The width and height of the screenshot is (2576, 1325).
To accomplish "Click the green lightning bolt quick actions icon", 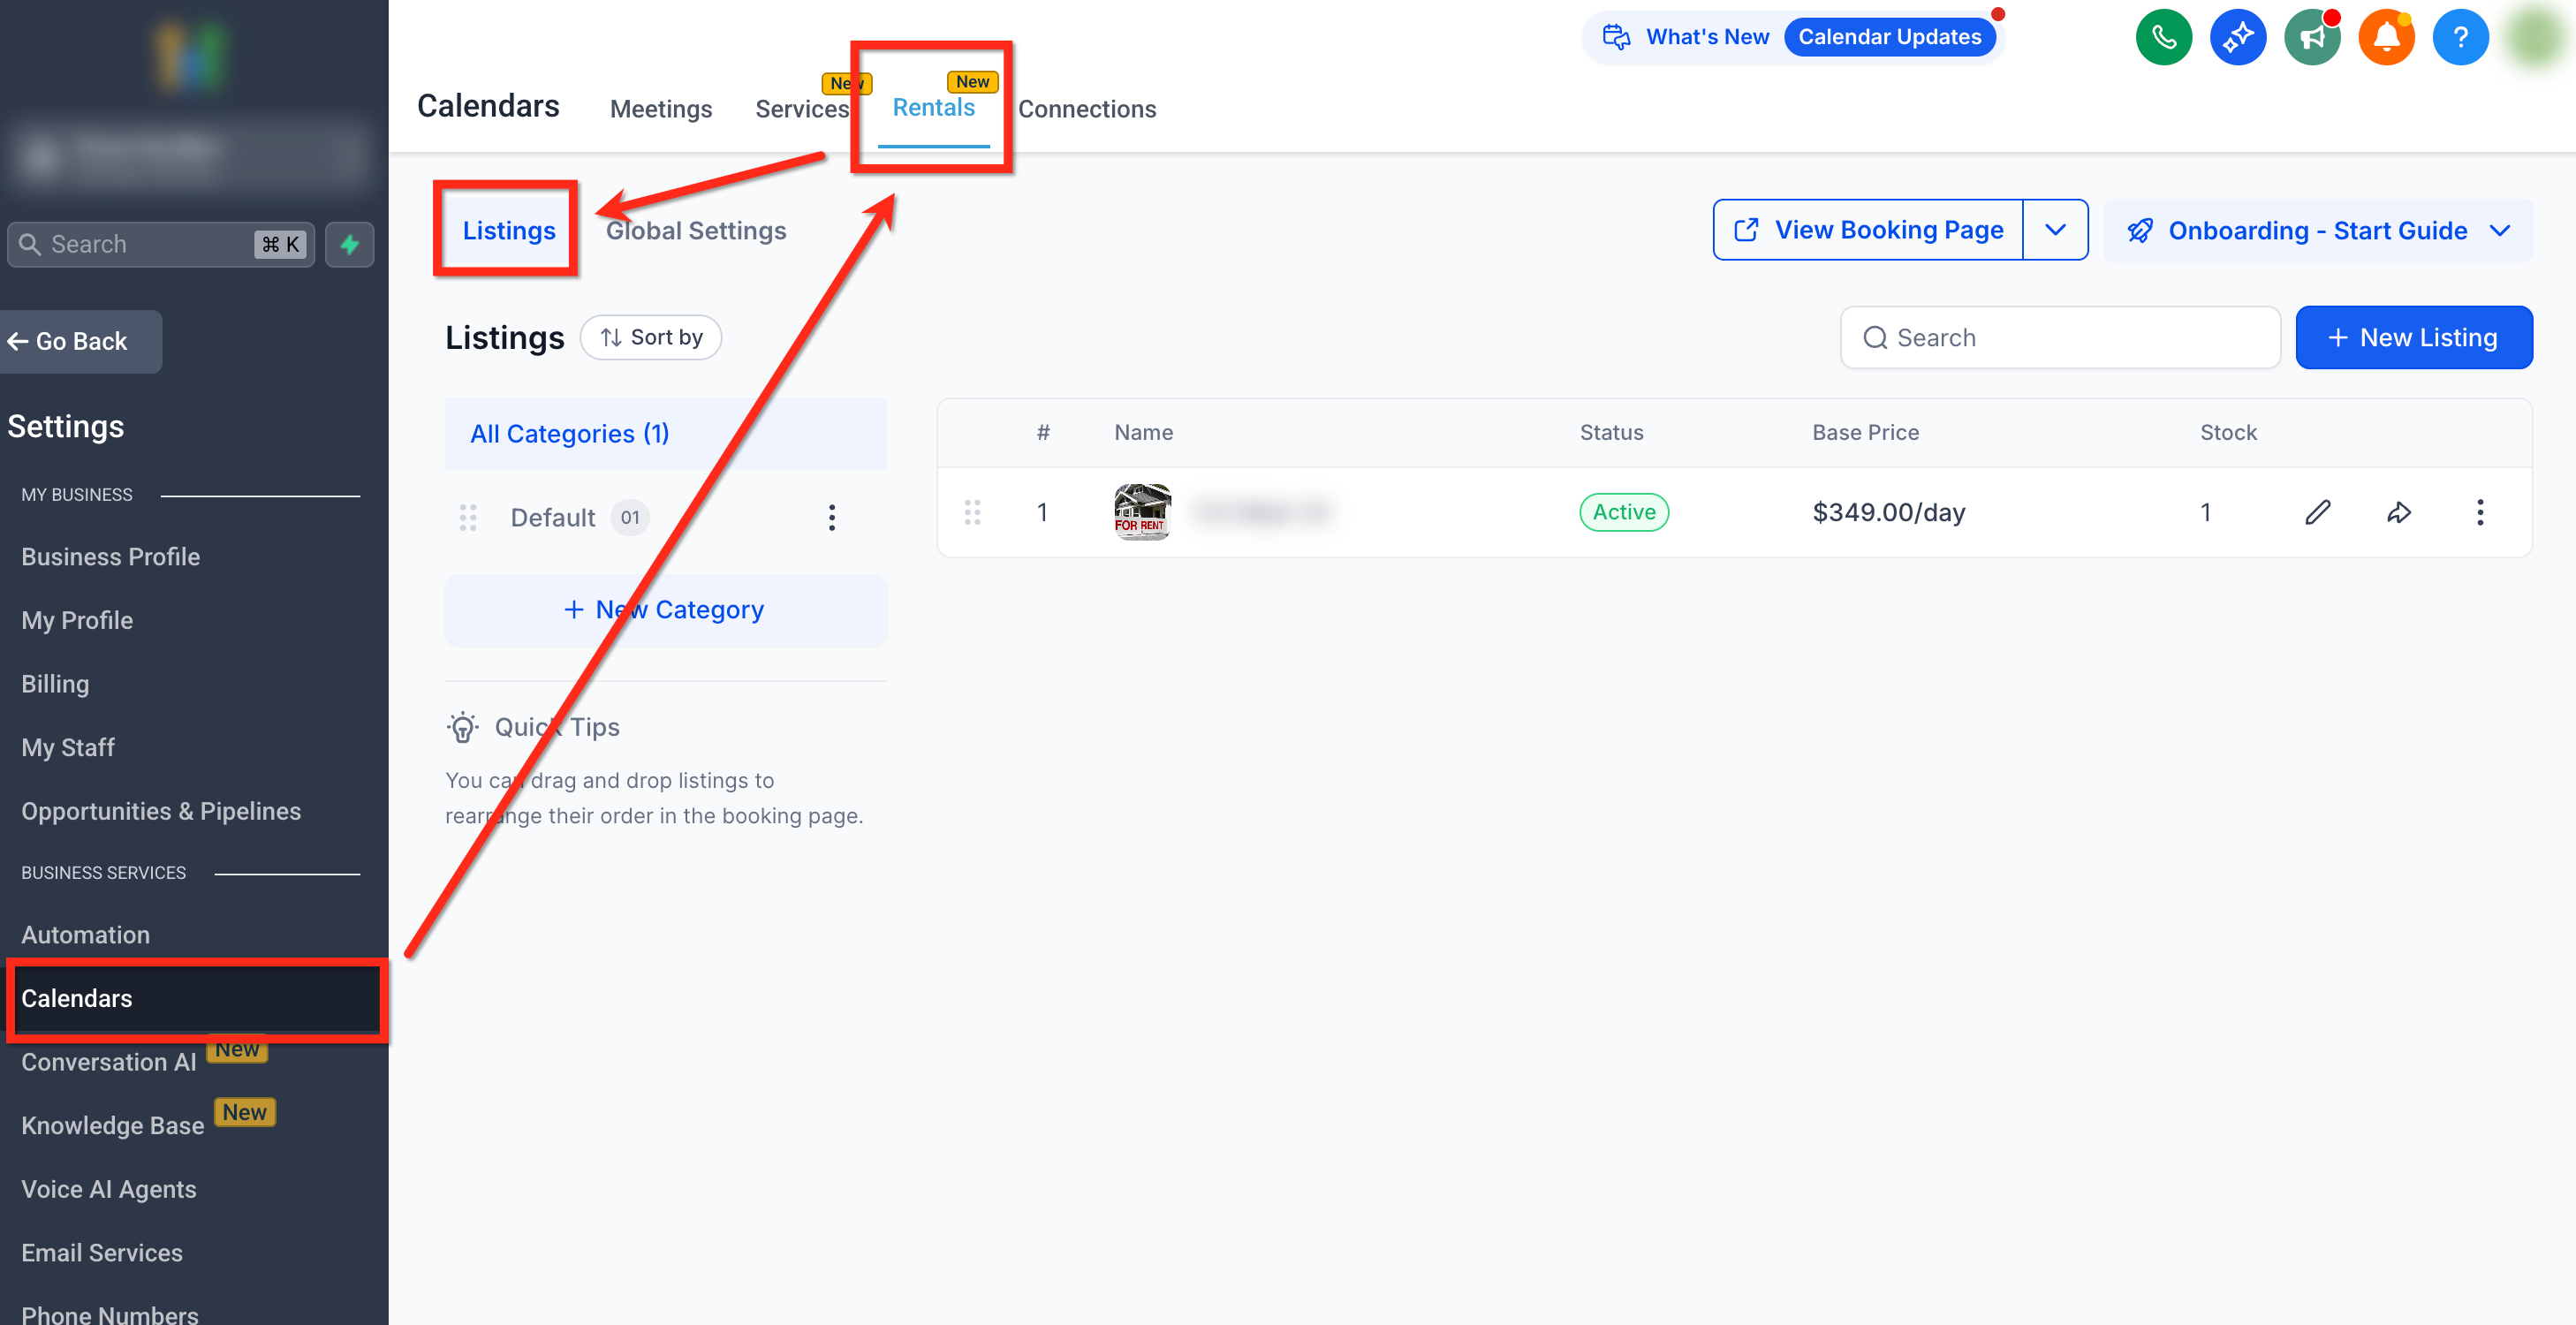I will pos(349,244).
